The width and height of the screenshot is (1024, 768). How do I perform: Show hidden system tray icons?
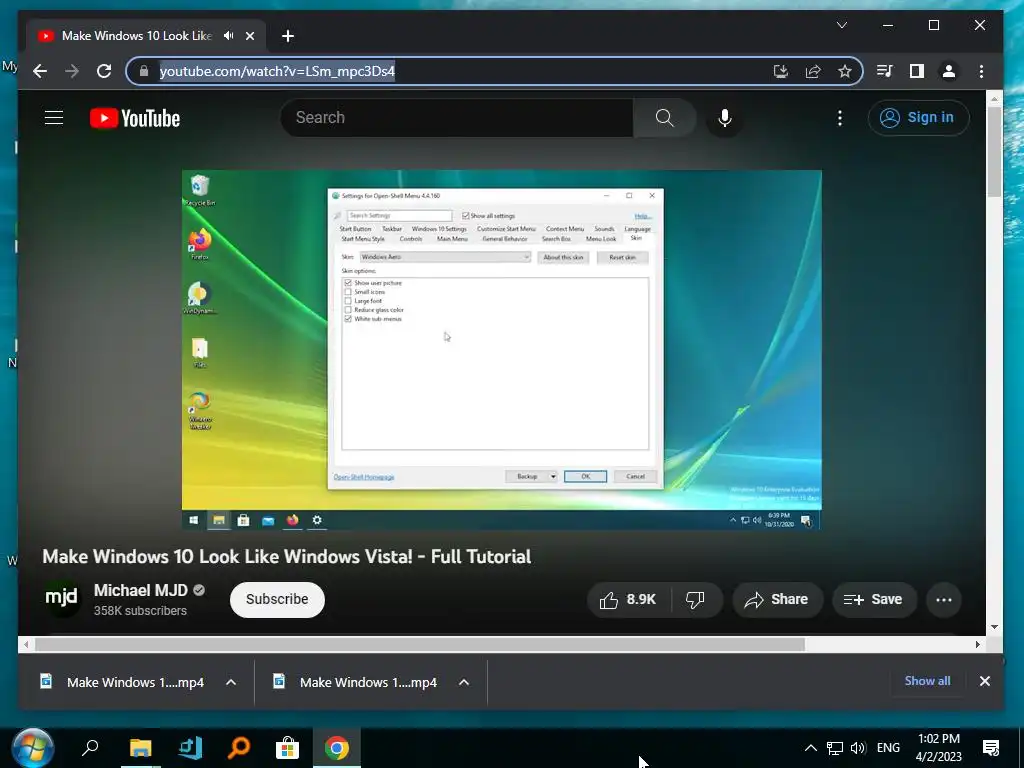tap(810, 748)
